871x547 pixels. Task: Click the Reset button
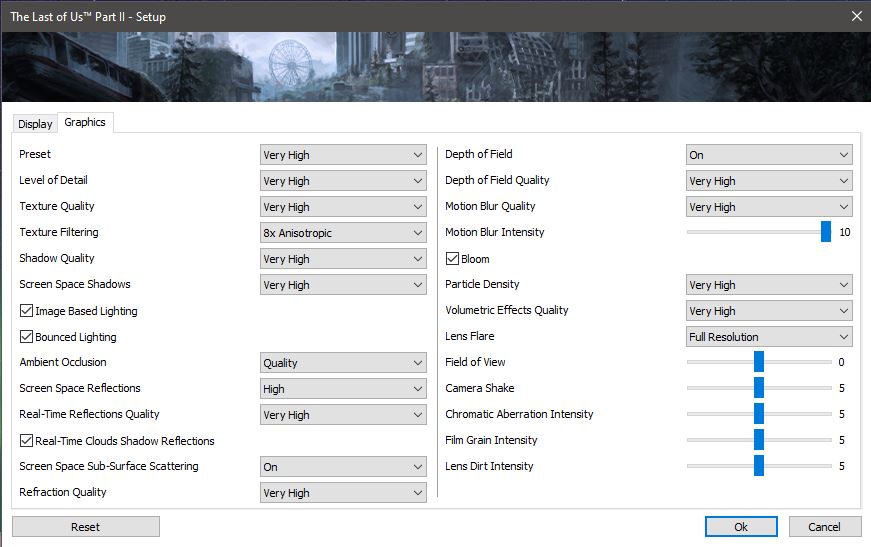click(86, 526)
